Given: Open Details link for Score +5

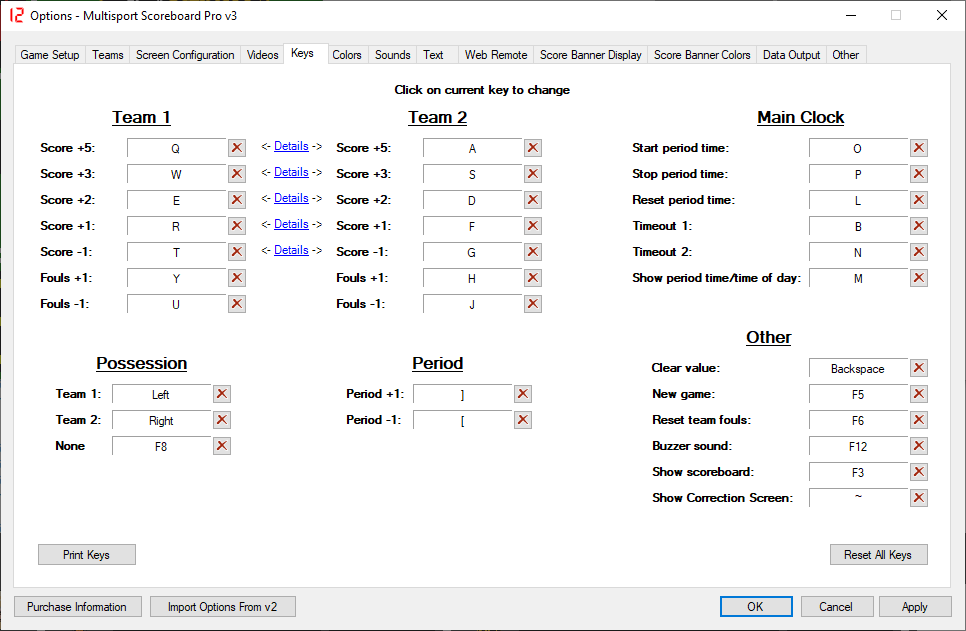Looking at the screenshot, I should coord(291,146).
